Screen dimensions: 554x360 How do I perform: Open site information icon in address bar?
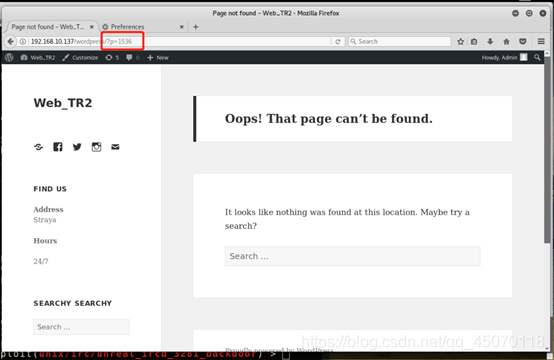click(x=23, y=41)
